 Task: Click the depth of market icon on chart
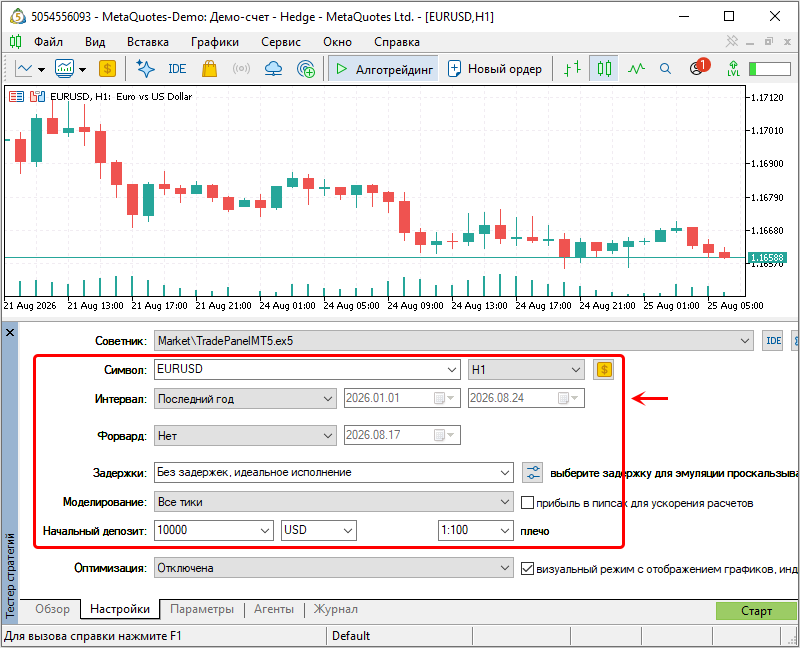[16, 96]
